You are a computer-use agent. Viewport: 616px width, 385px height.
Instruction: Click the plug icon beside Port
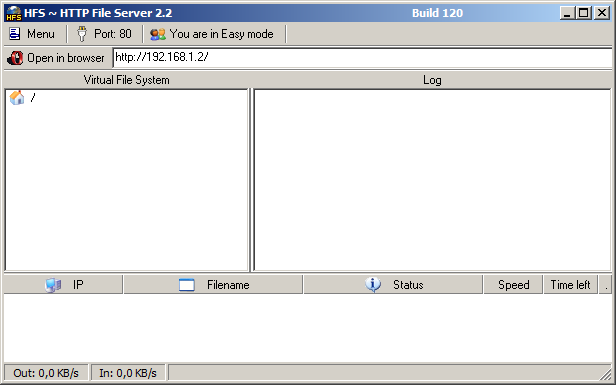(82, 34)
